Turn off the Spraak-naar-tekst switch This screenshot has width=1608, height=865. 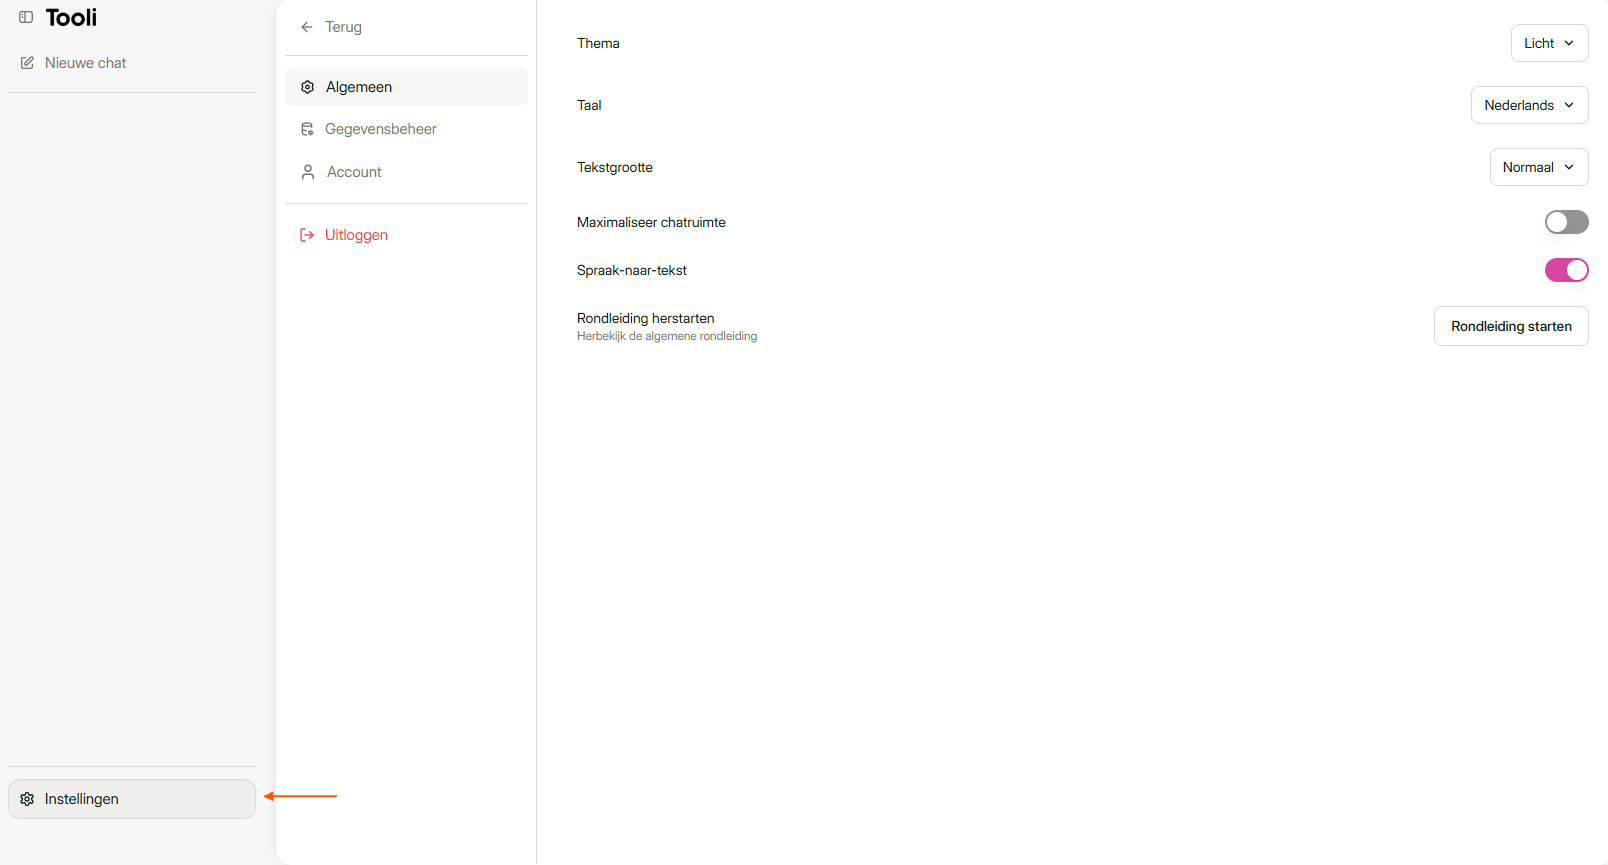click(1566, 270)
